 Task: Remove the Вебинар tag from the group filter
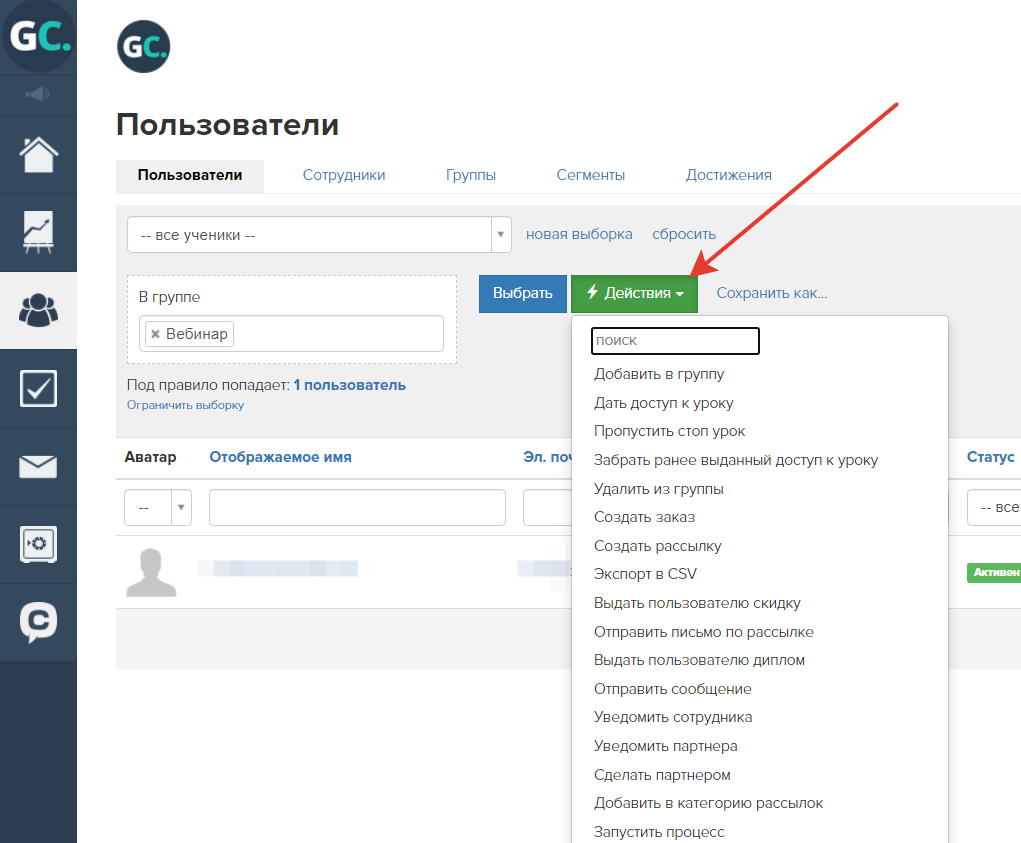[x=156, y=334]
